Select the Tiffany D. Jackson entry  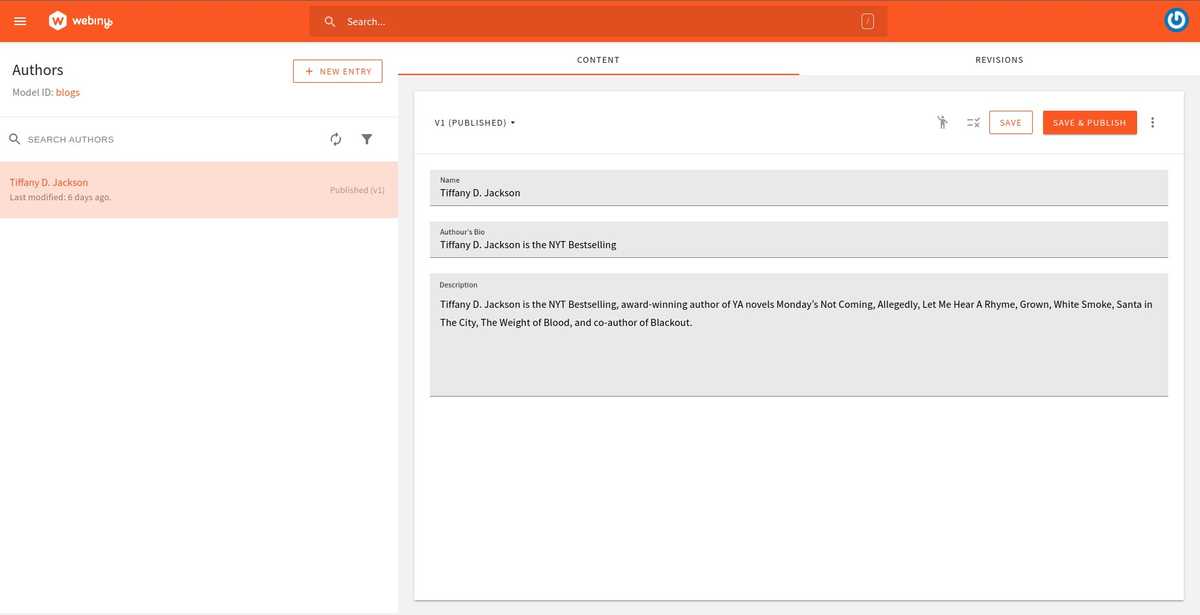[x=150, y=188]
